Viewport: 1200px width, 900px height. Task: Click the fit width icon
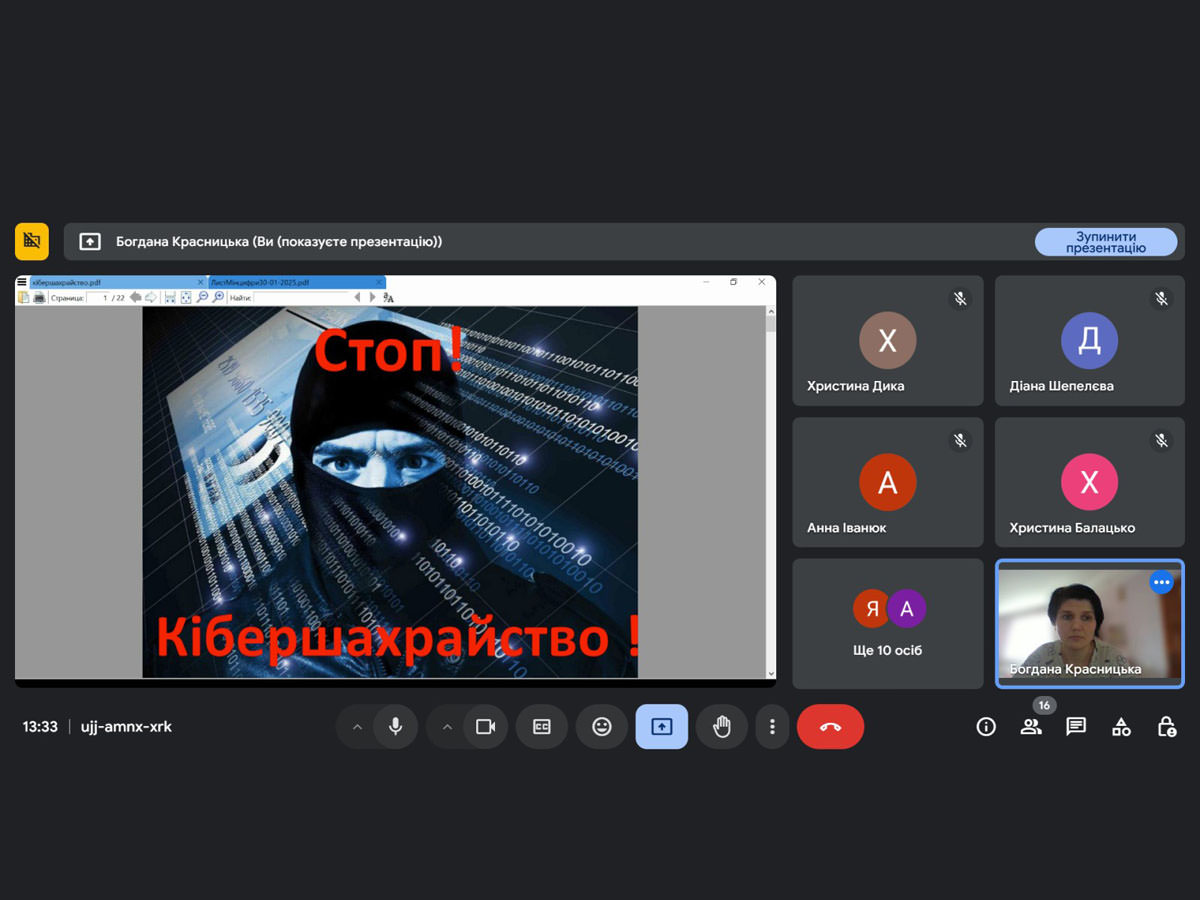click(x=170, y=297)
